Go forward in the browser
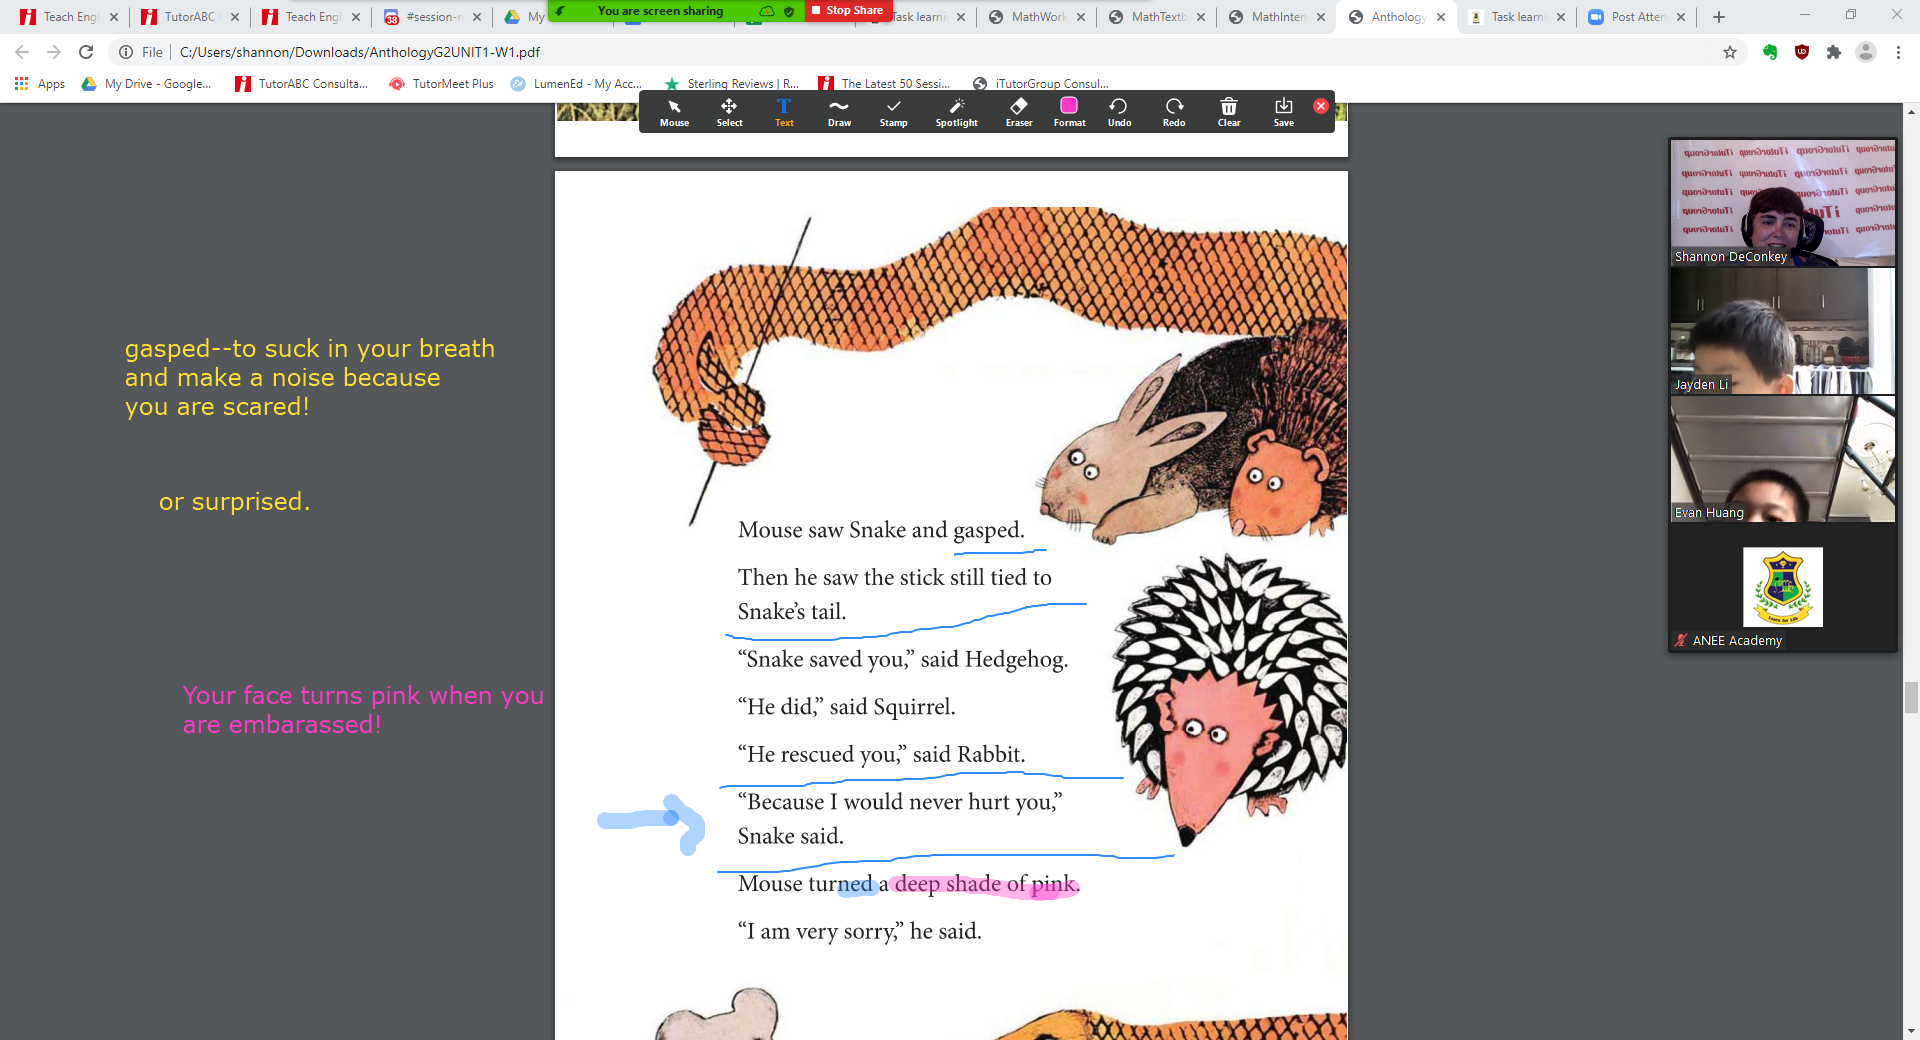This screenshot has height=1040, width=1920. click(54, 52)
